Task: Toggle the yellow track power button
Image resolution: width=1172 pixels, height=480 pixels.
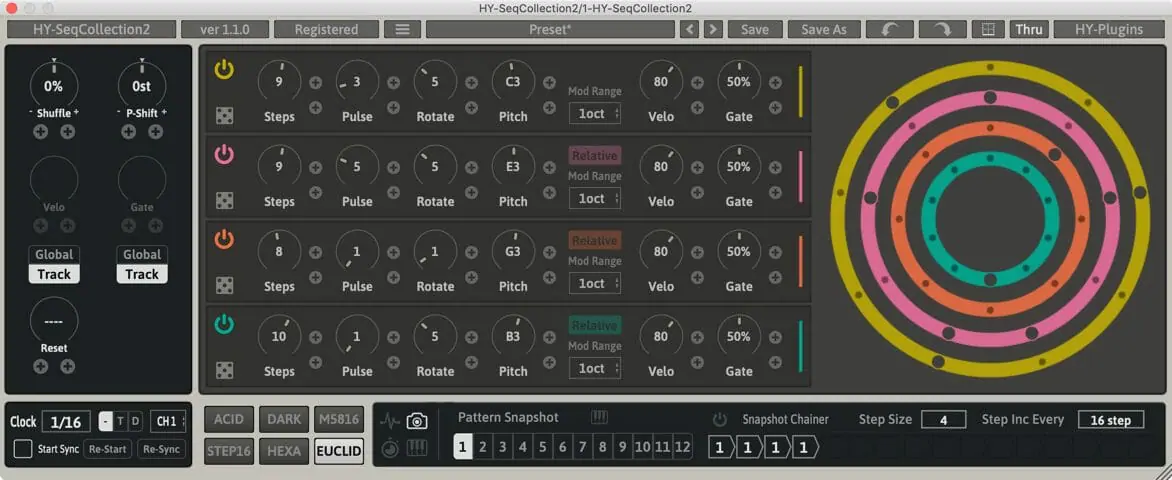Action: [224, 69]
